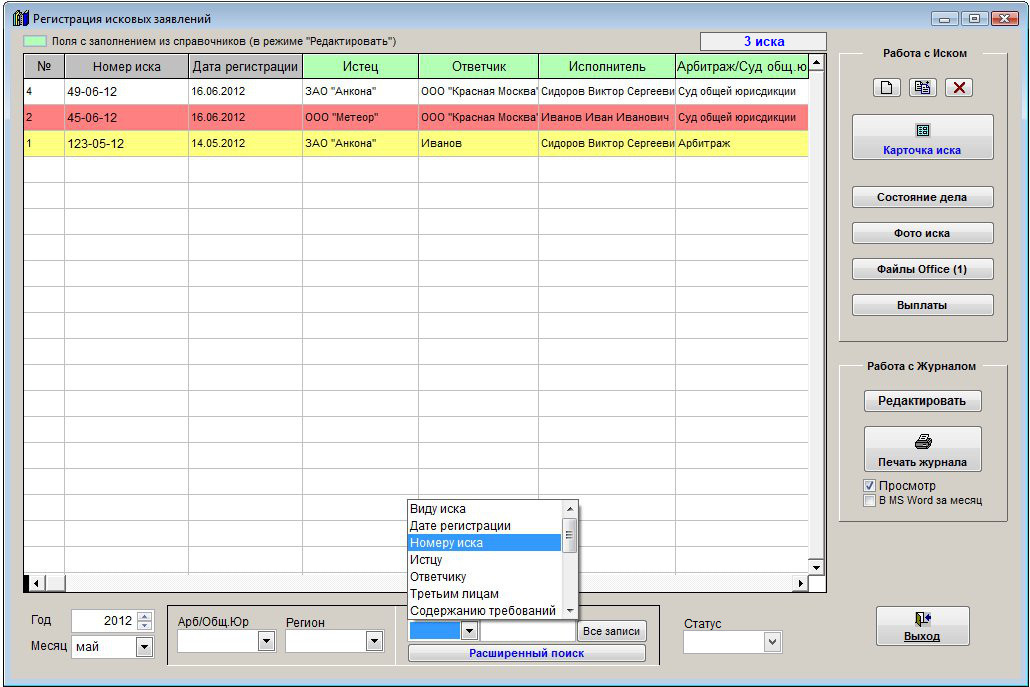The height and width of the screenshot is (687, 1030).
Task: Expand the Статус dropdown
Action: 771,642
